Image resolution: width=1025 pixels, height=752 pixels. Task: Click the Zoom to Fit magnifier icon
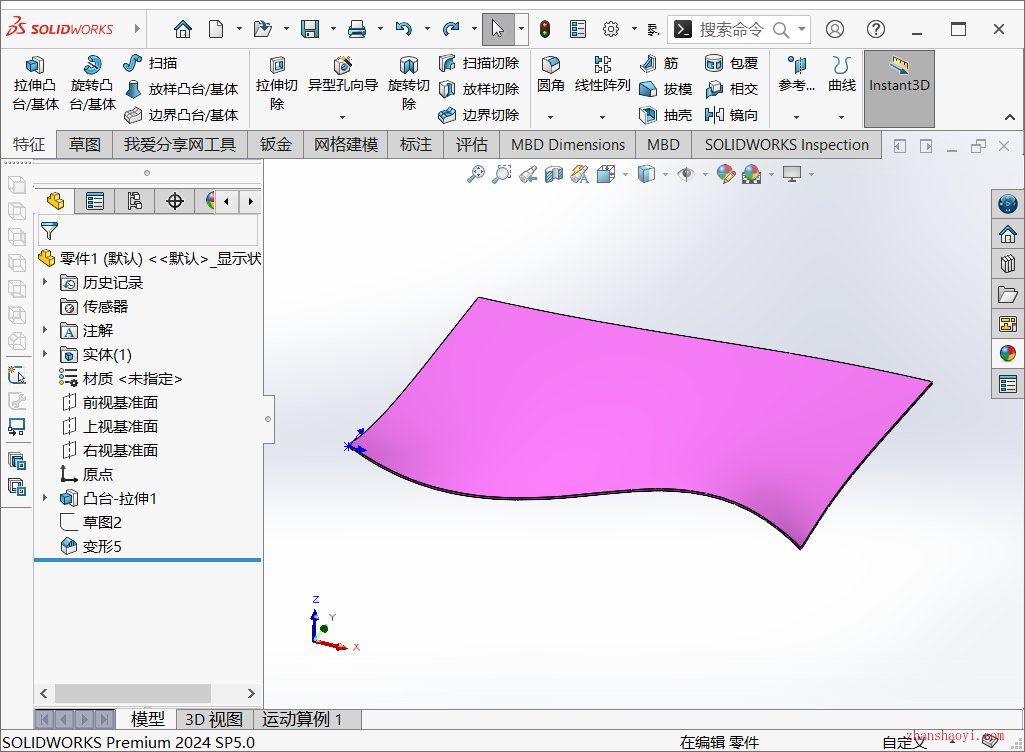click(x=476, y=174)
